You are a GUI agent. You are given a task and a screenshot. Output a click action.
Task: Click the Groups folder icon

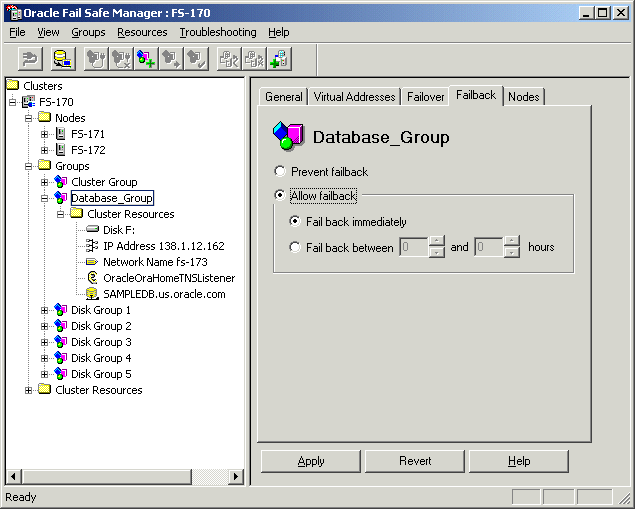45,165
